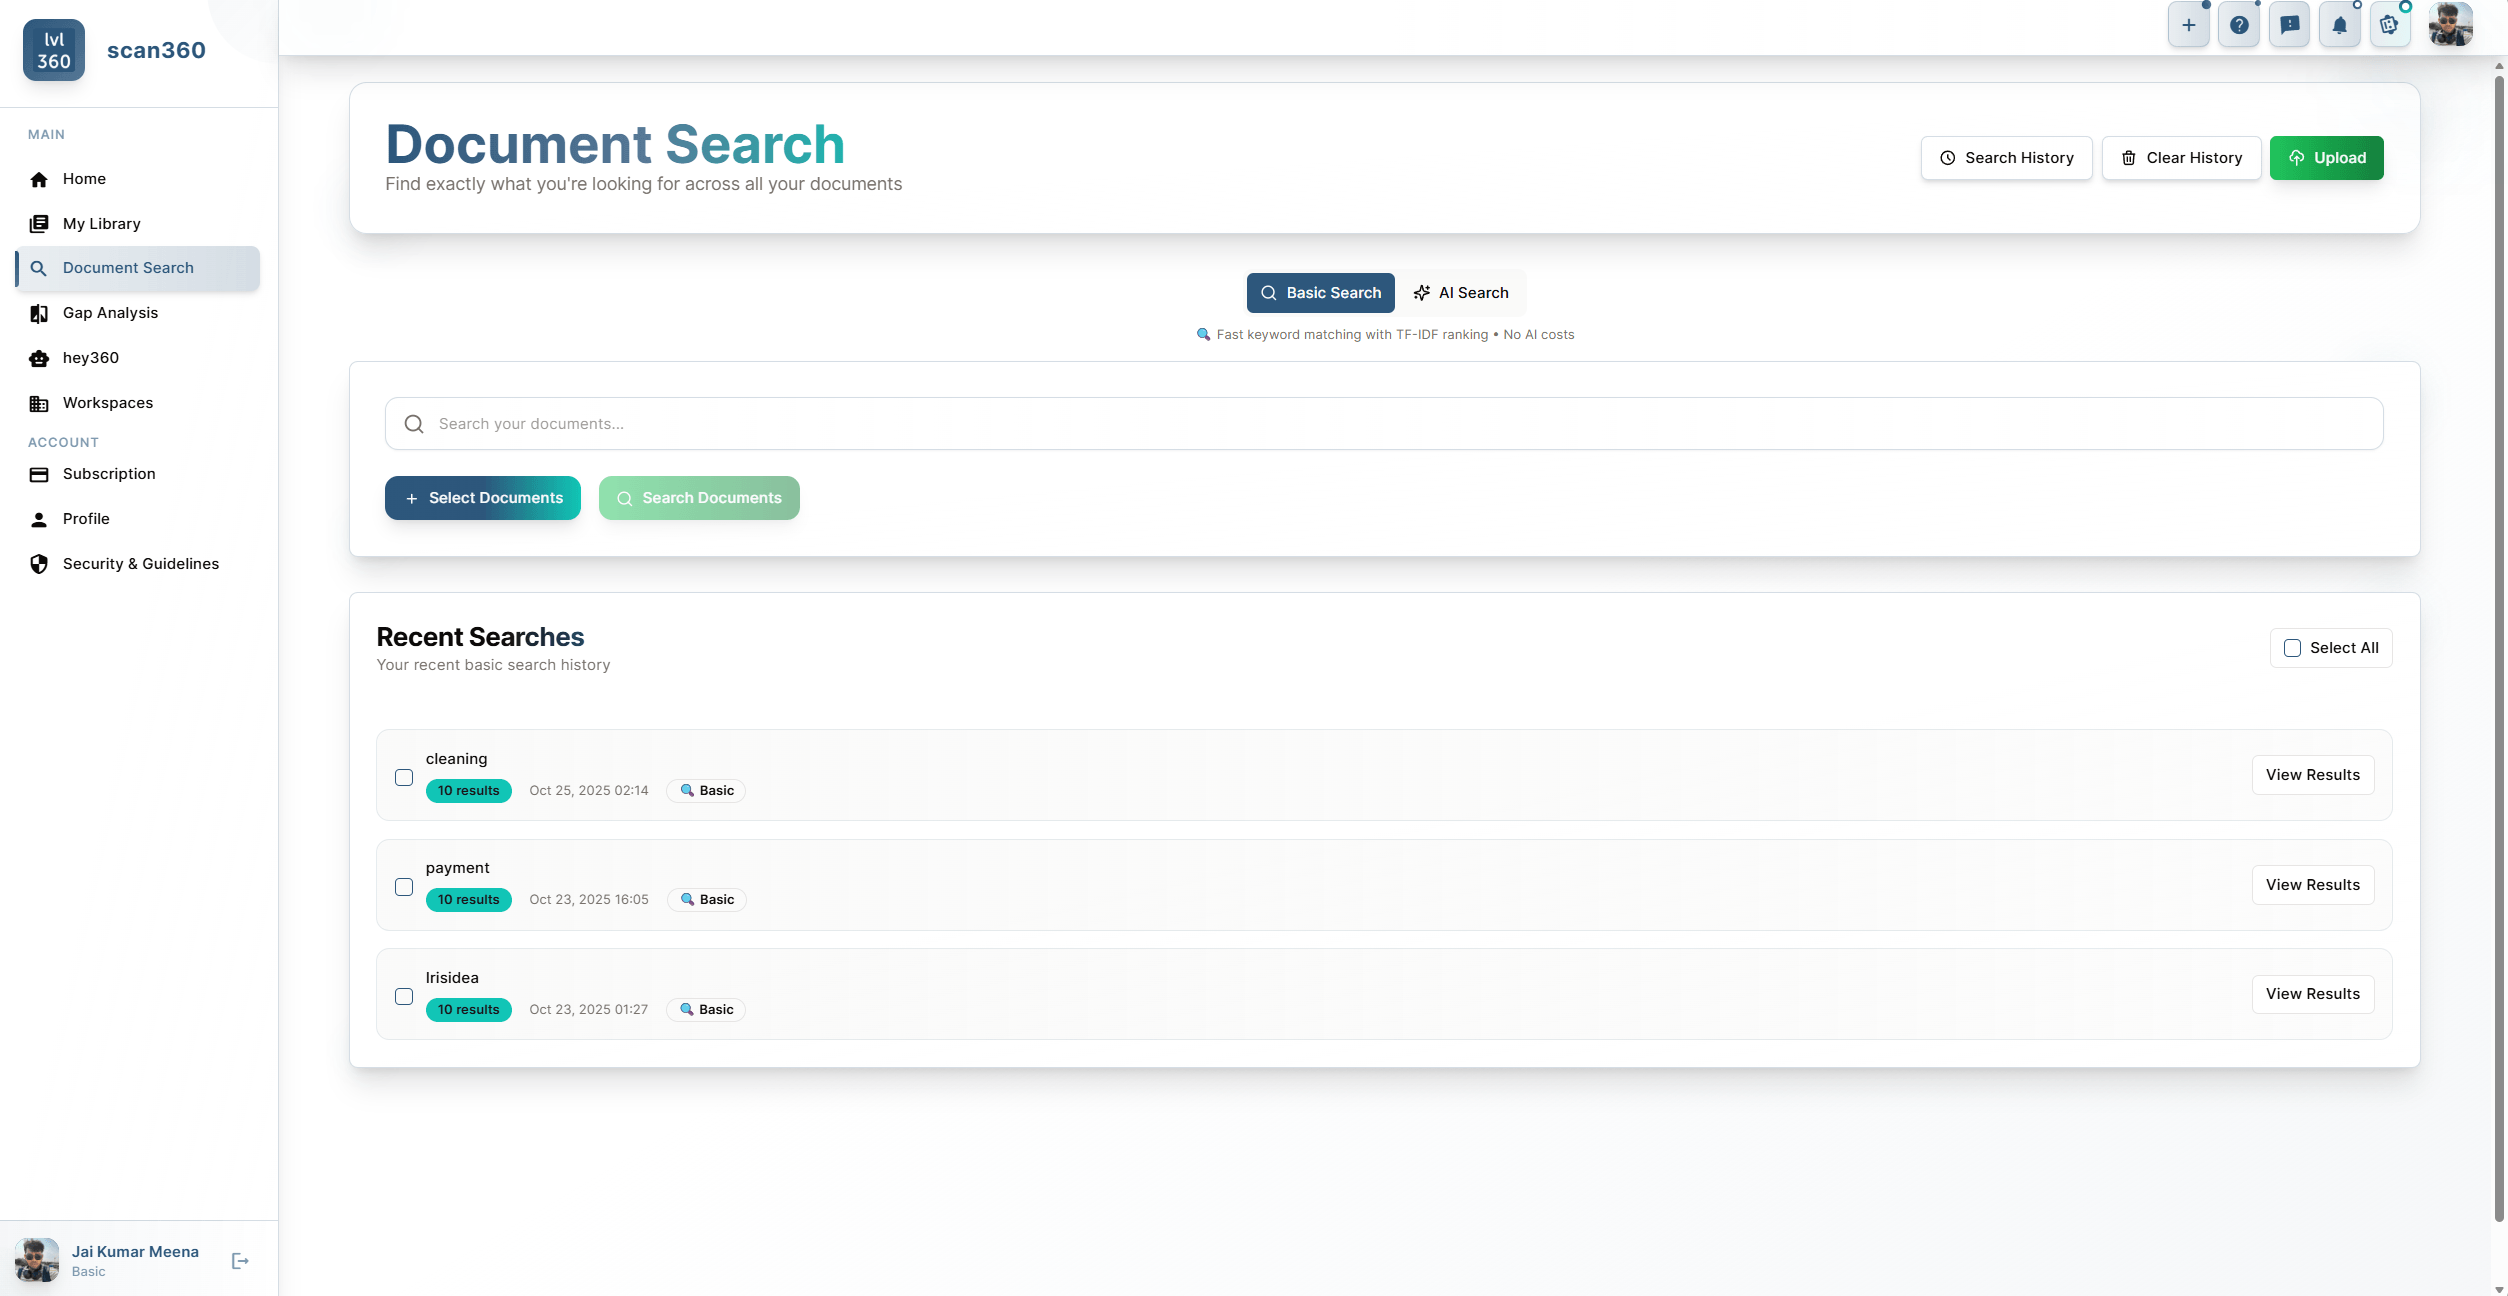The height and width of the screenshot is (1296, 2508).
Task: Click the help question mark icon
Action: tap(2239, 24)
